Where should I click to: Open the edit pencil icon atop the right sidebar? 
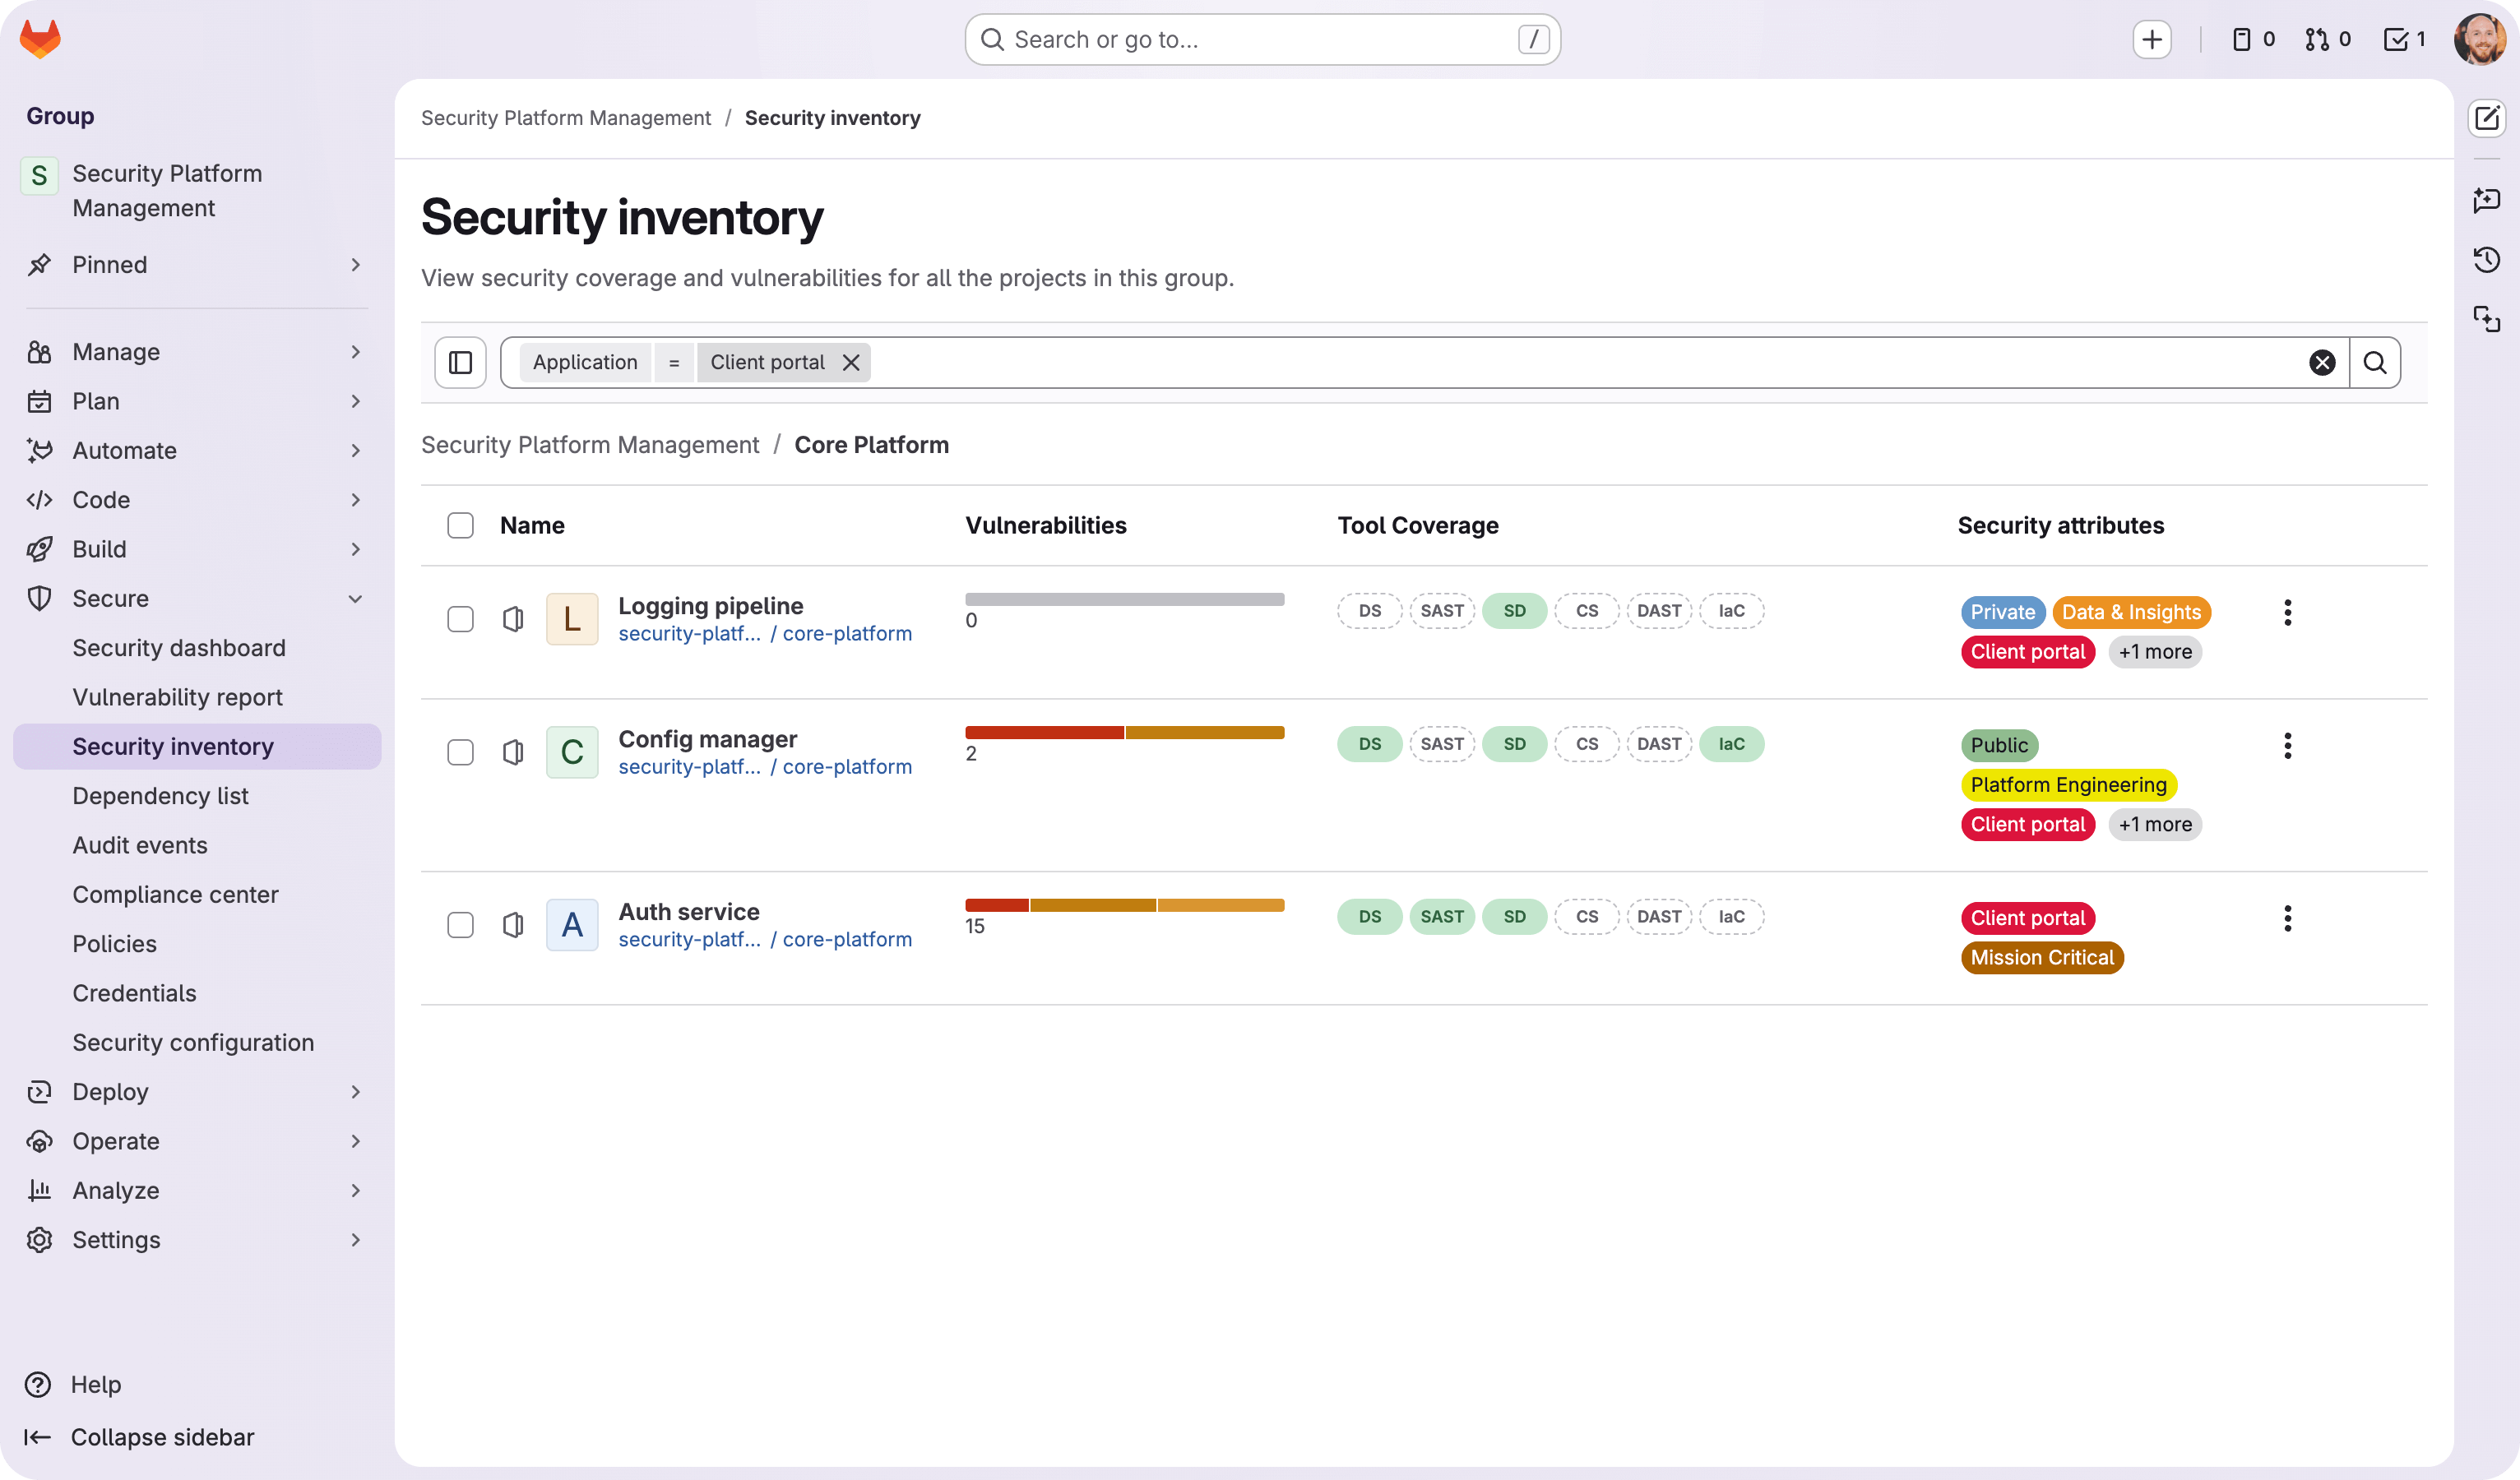[x=2487, y=118]
